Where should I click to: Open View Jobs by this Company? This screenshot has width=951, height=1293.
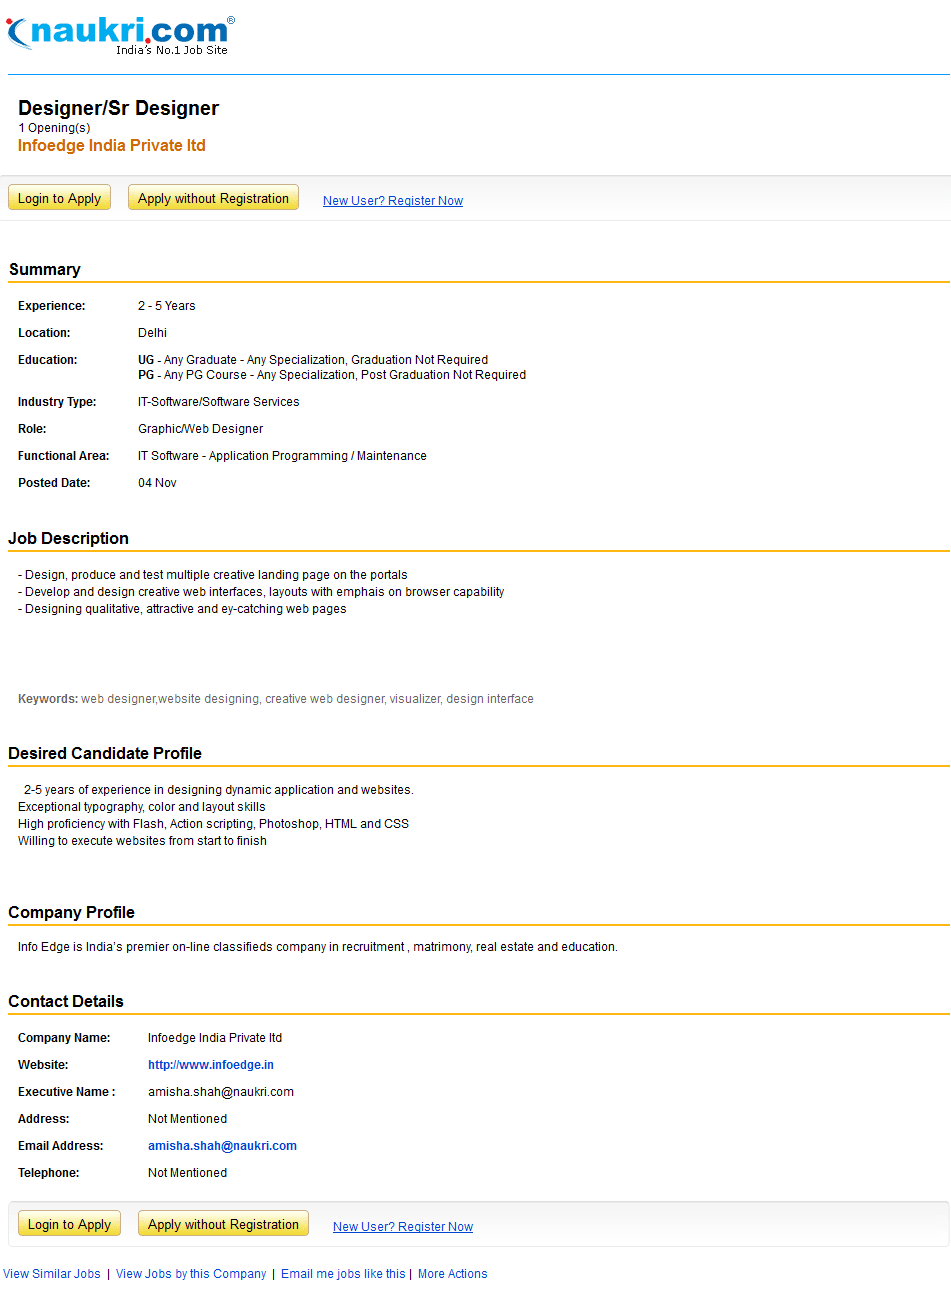click(x=191, y=1274)
